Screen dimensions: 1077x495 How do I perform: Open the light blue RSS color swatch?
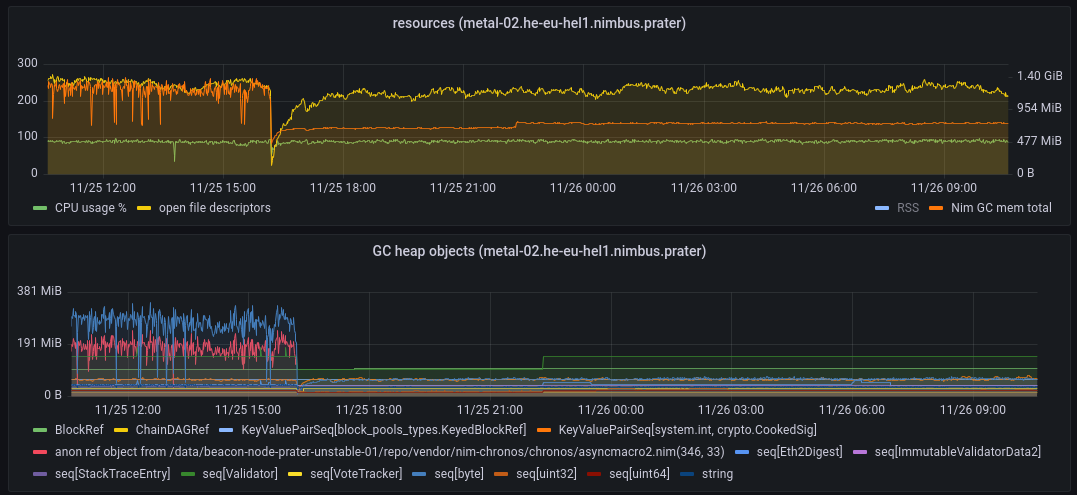[x=882, y=207]
